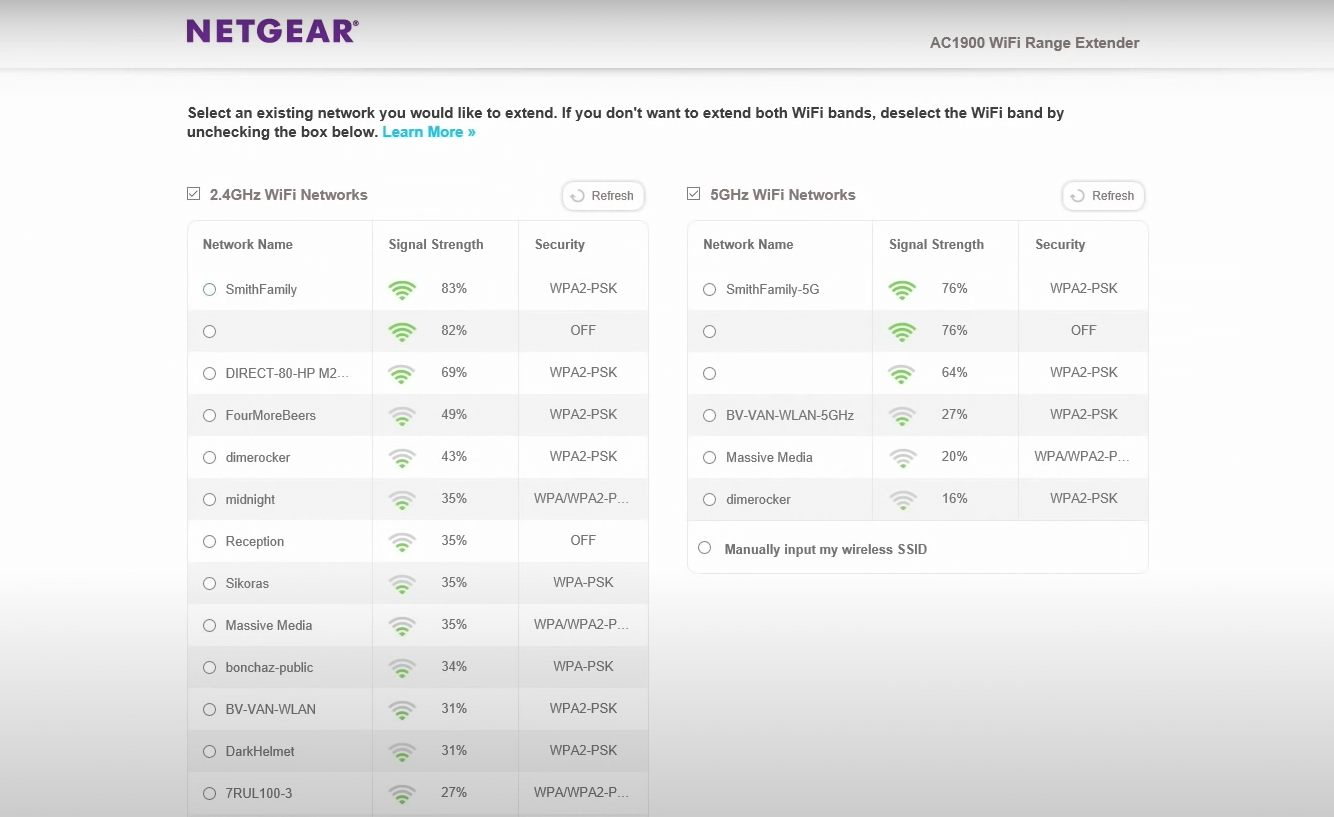This screenshot has width=1334, height=817.
Task: Uncheck the 2.4GHz WiFi Networks checkbox
Action: tap(194, 194)
